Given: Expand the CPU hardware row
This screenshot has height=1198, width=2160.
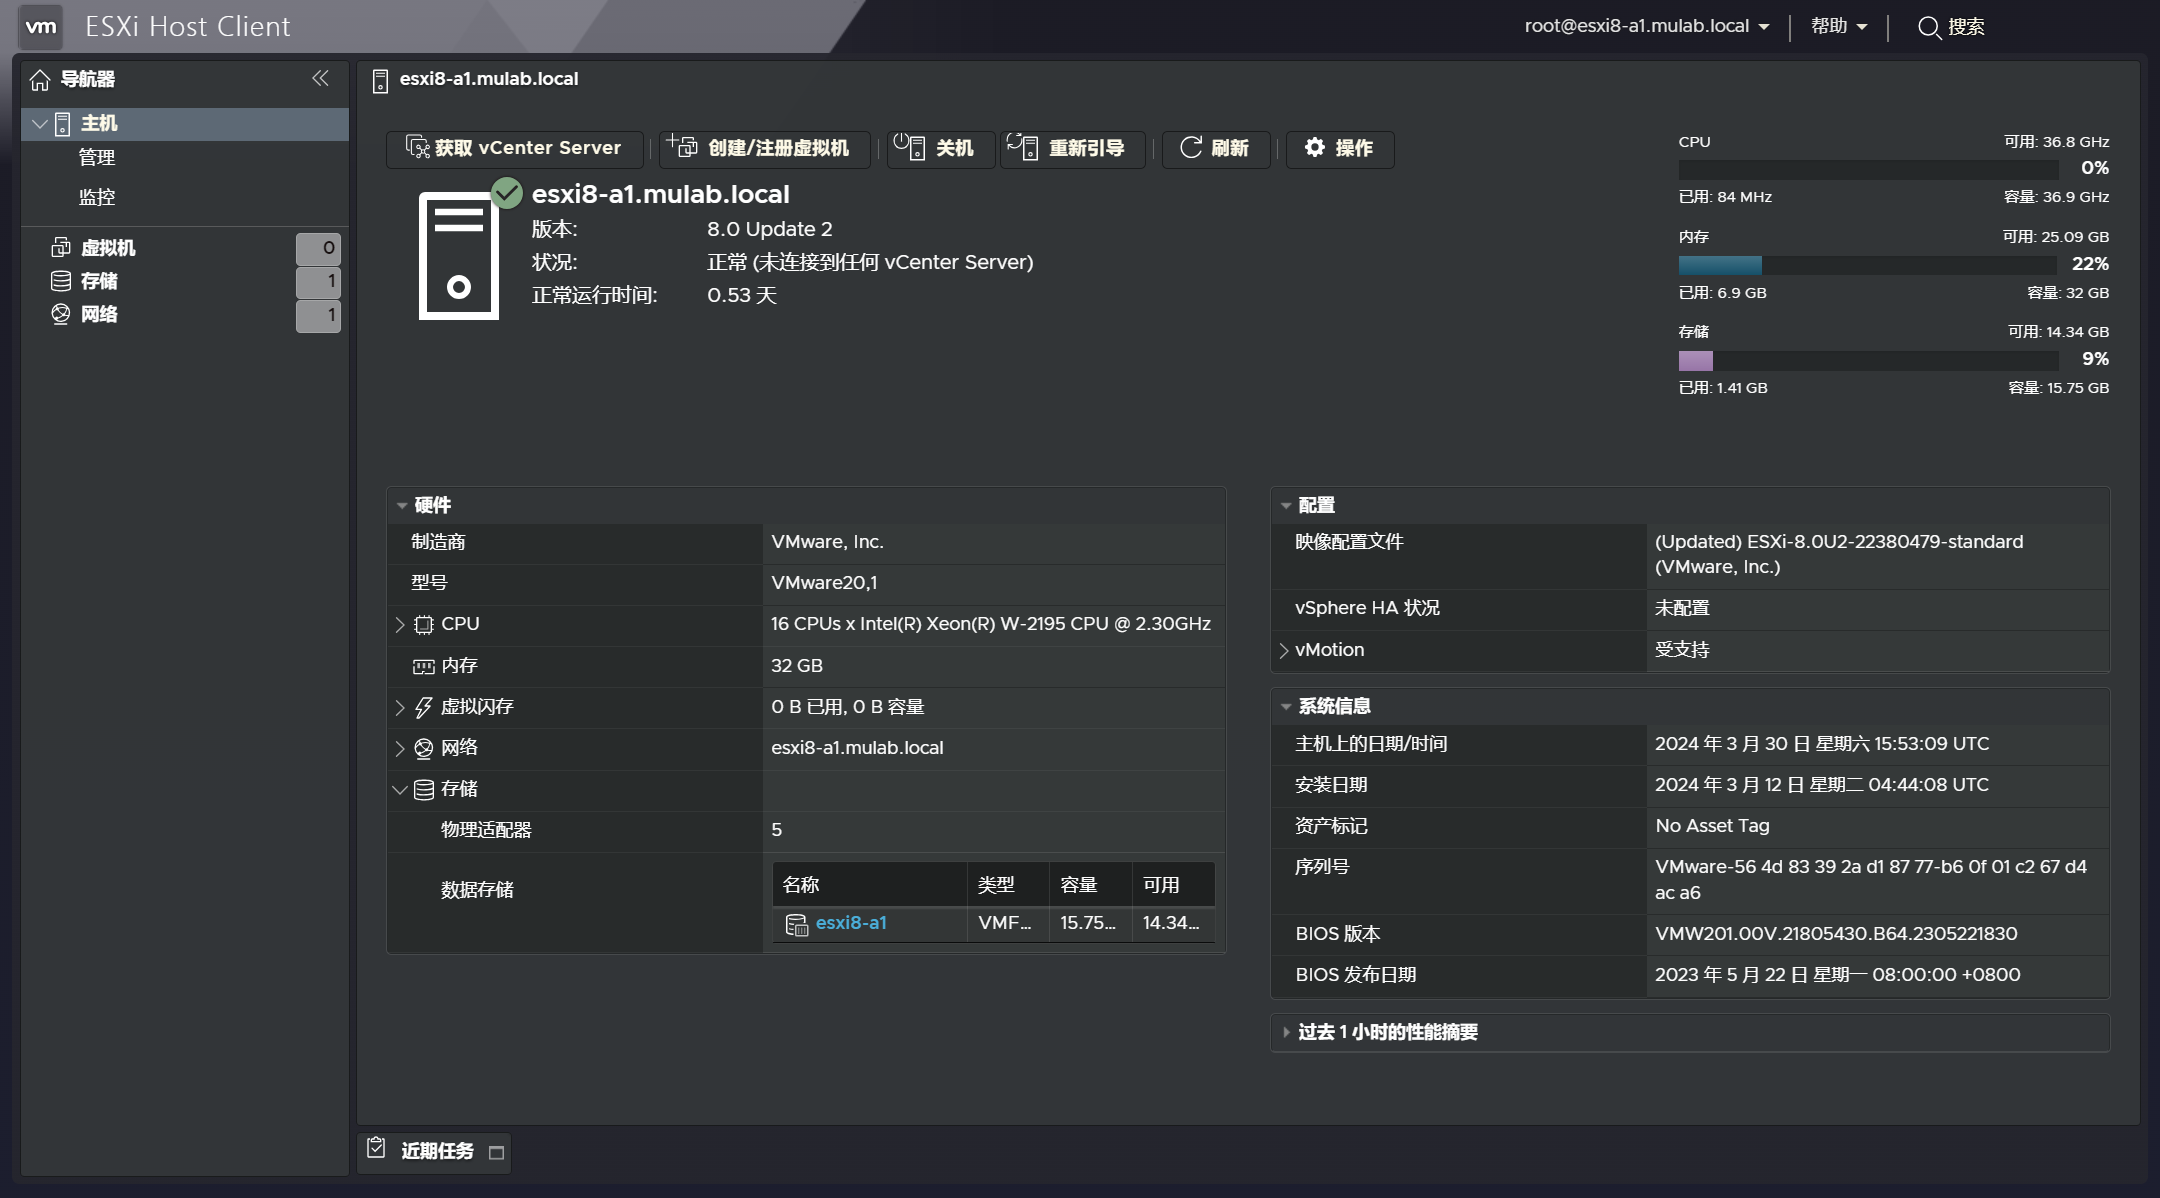Looking at the screenshot, I should point(400,625).
